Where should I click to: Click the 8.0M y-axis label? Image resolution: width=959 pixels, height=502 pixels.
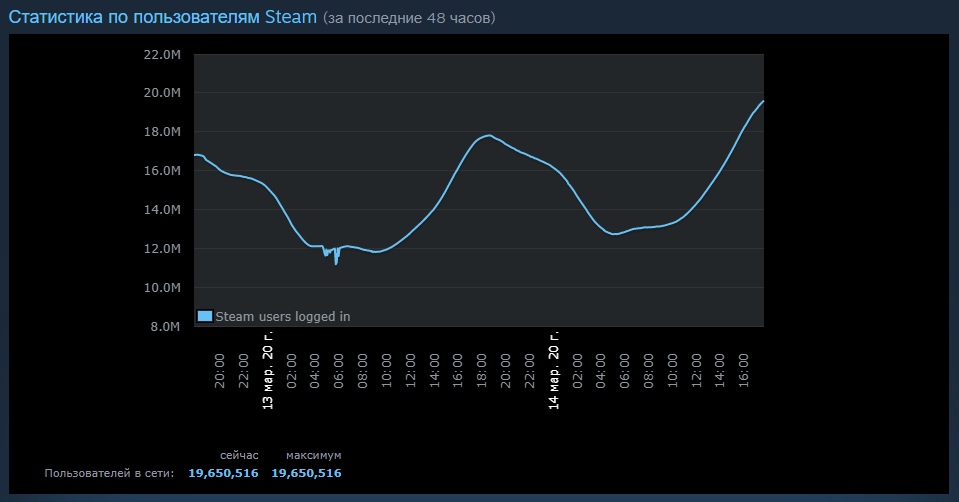click(x=165, y=327)
